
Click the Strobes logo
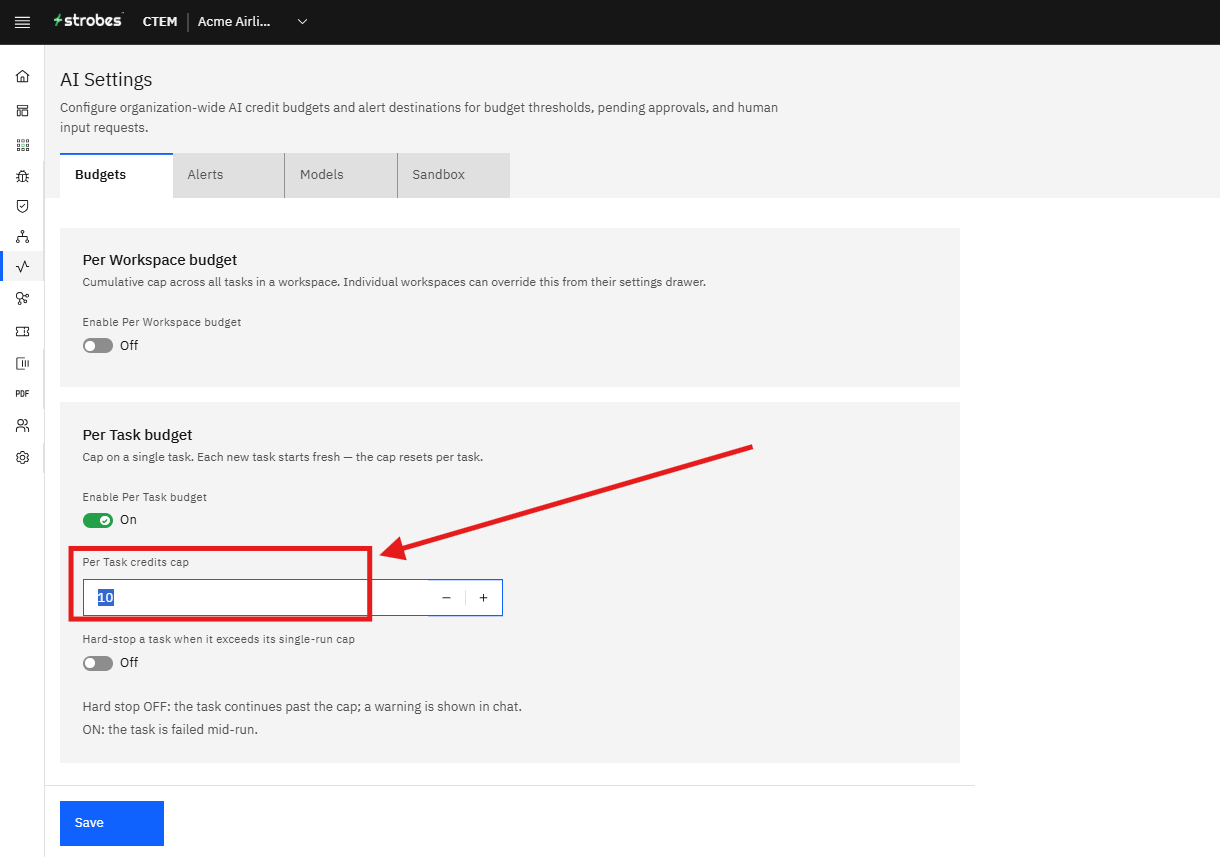[x=88, y=21]
